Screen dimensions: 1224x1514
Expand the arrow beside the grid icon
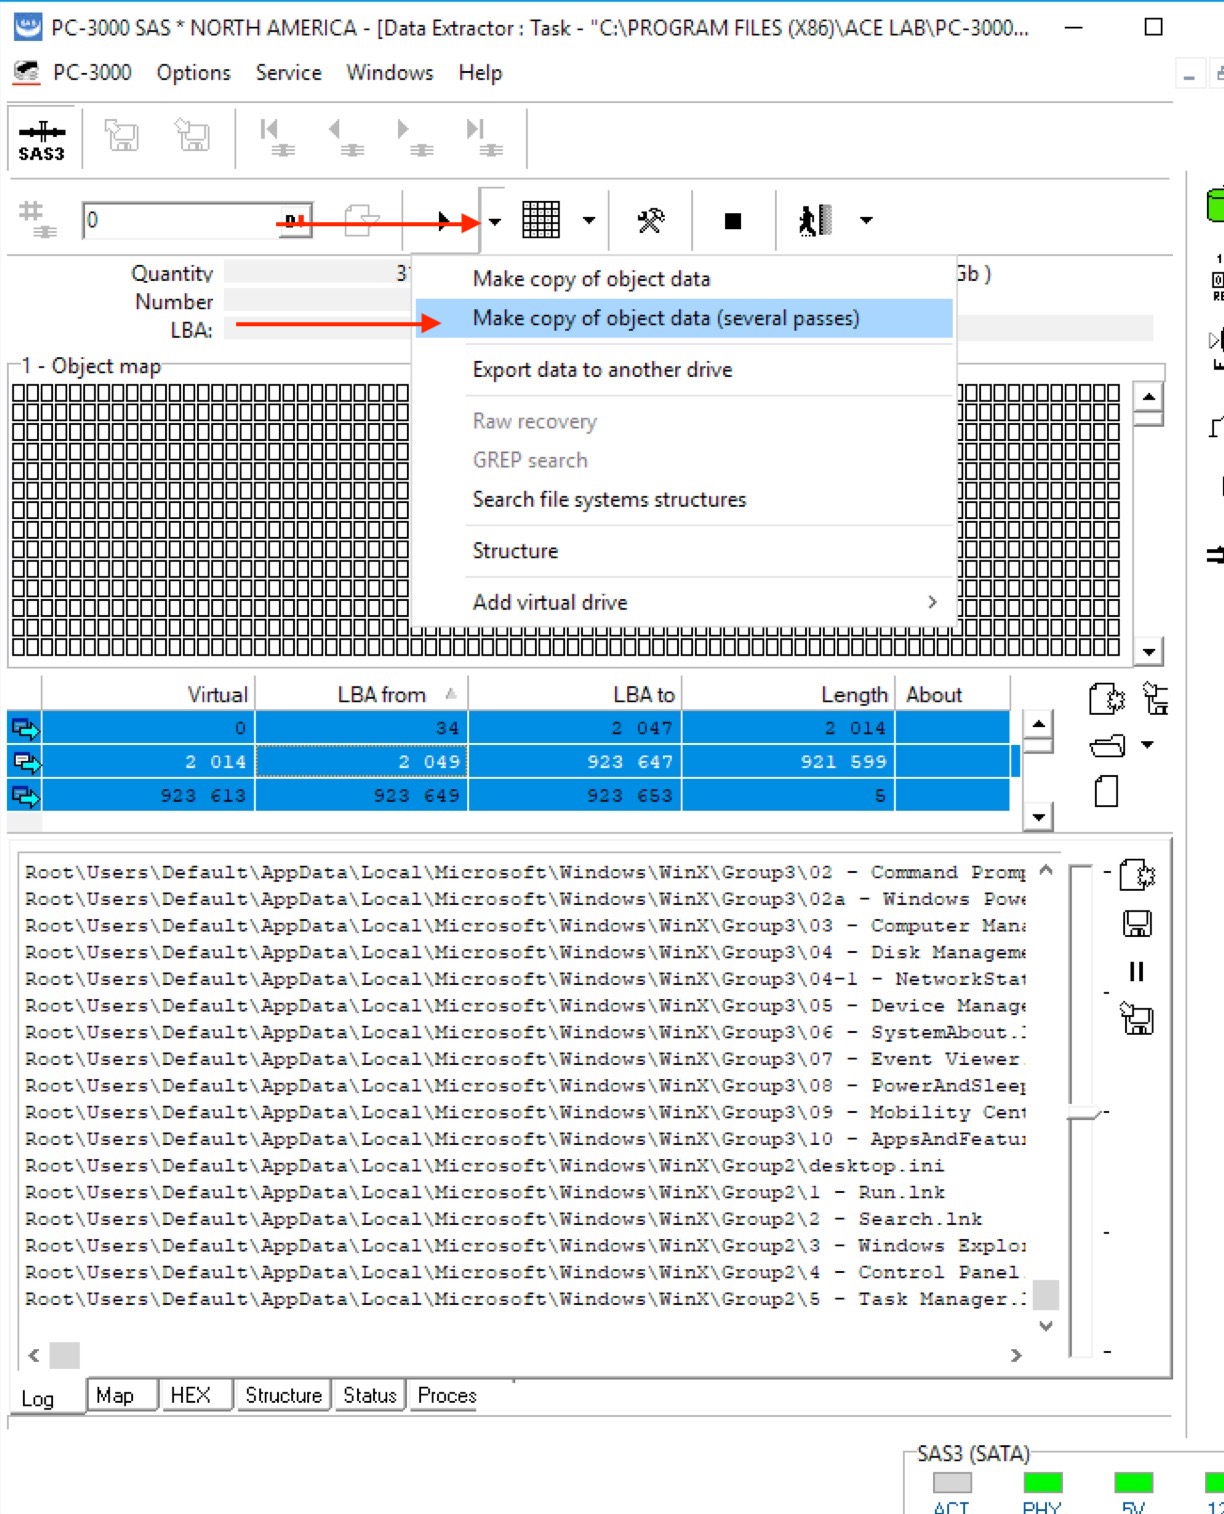click(589, 221)
